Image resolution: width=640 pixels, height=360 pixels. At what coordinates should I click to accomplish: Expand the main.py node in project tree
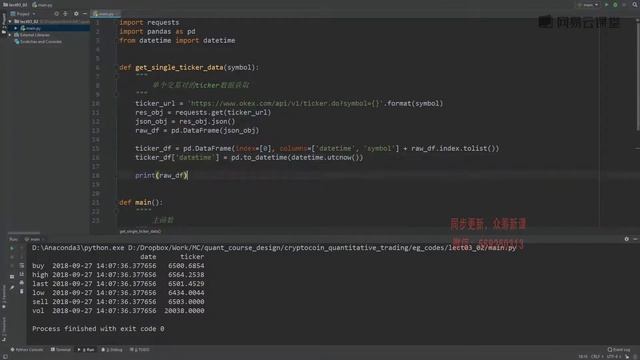click(16, 28)
